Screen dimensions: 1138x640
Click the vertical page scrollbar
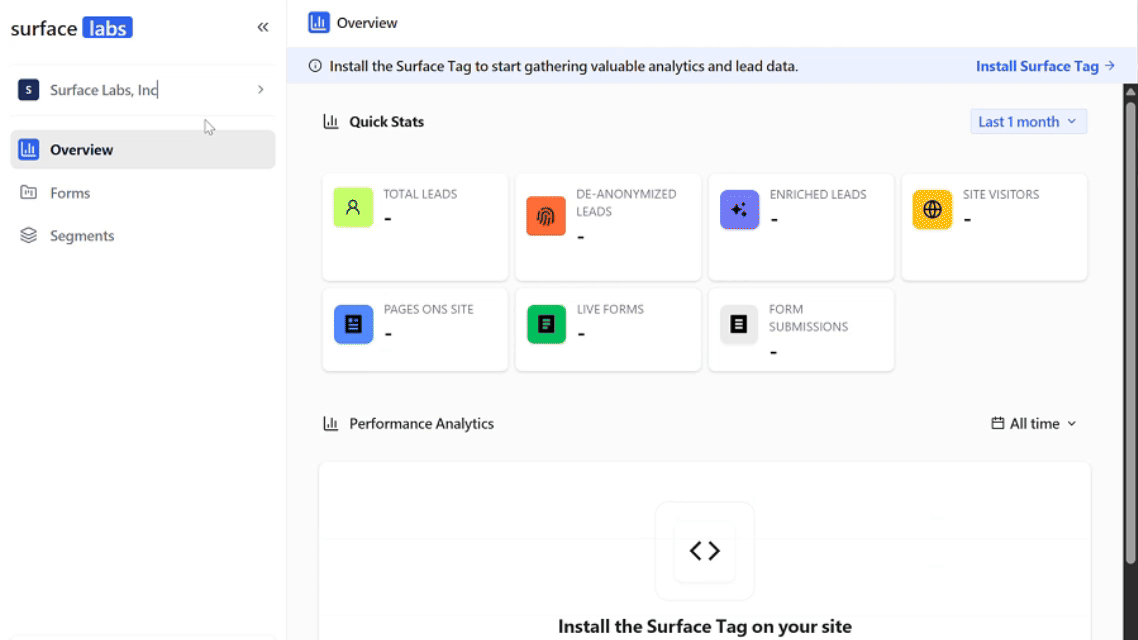pyautogui.click(x=1130, y=330)
